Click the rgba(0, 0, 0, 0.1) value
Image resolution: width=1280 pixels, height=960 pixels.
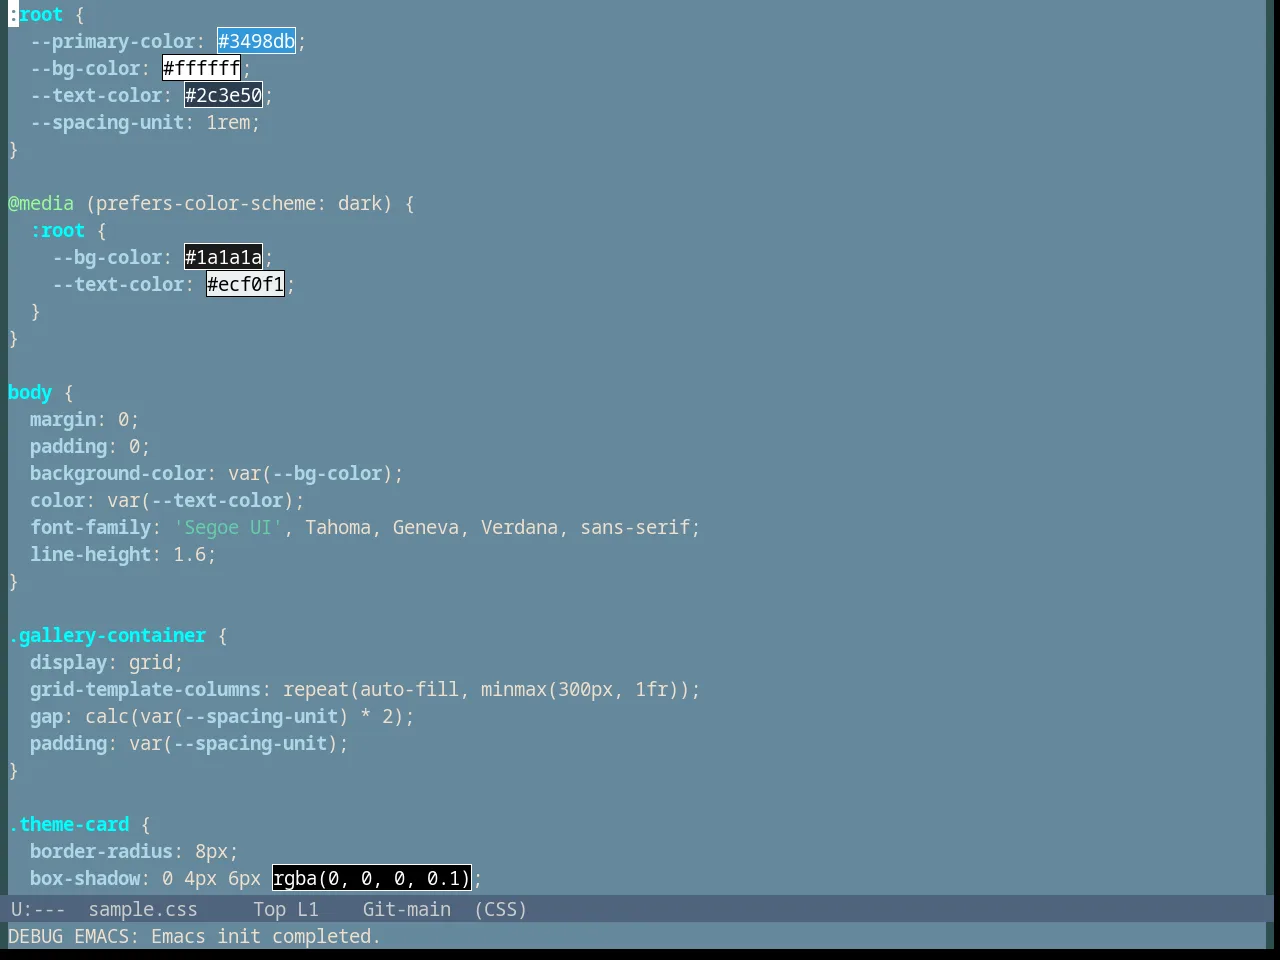372,878
